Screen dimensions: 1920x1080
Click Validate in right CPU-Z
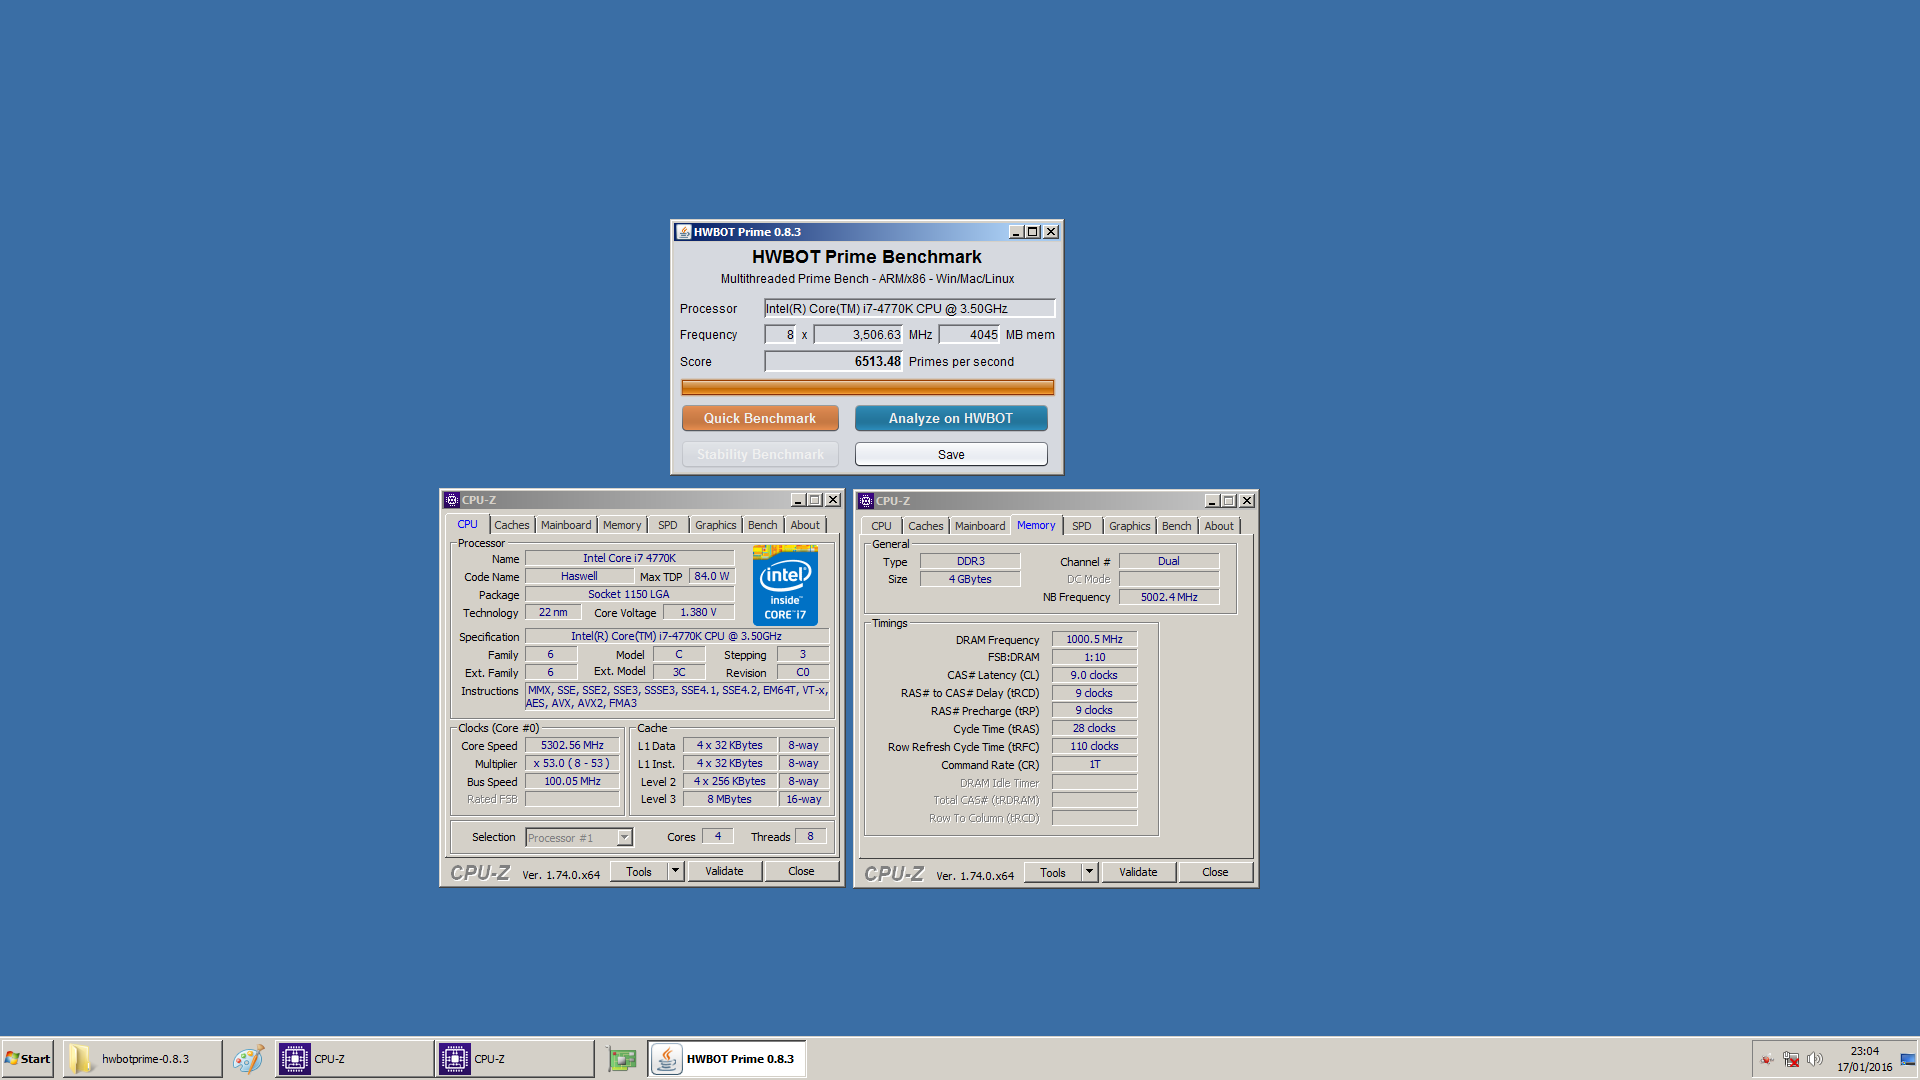pos(1138,872)
